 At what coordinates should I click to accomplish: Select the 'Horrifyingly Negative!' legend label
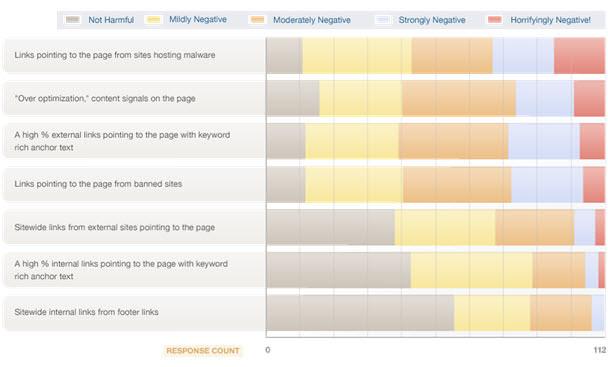(550, 20)
